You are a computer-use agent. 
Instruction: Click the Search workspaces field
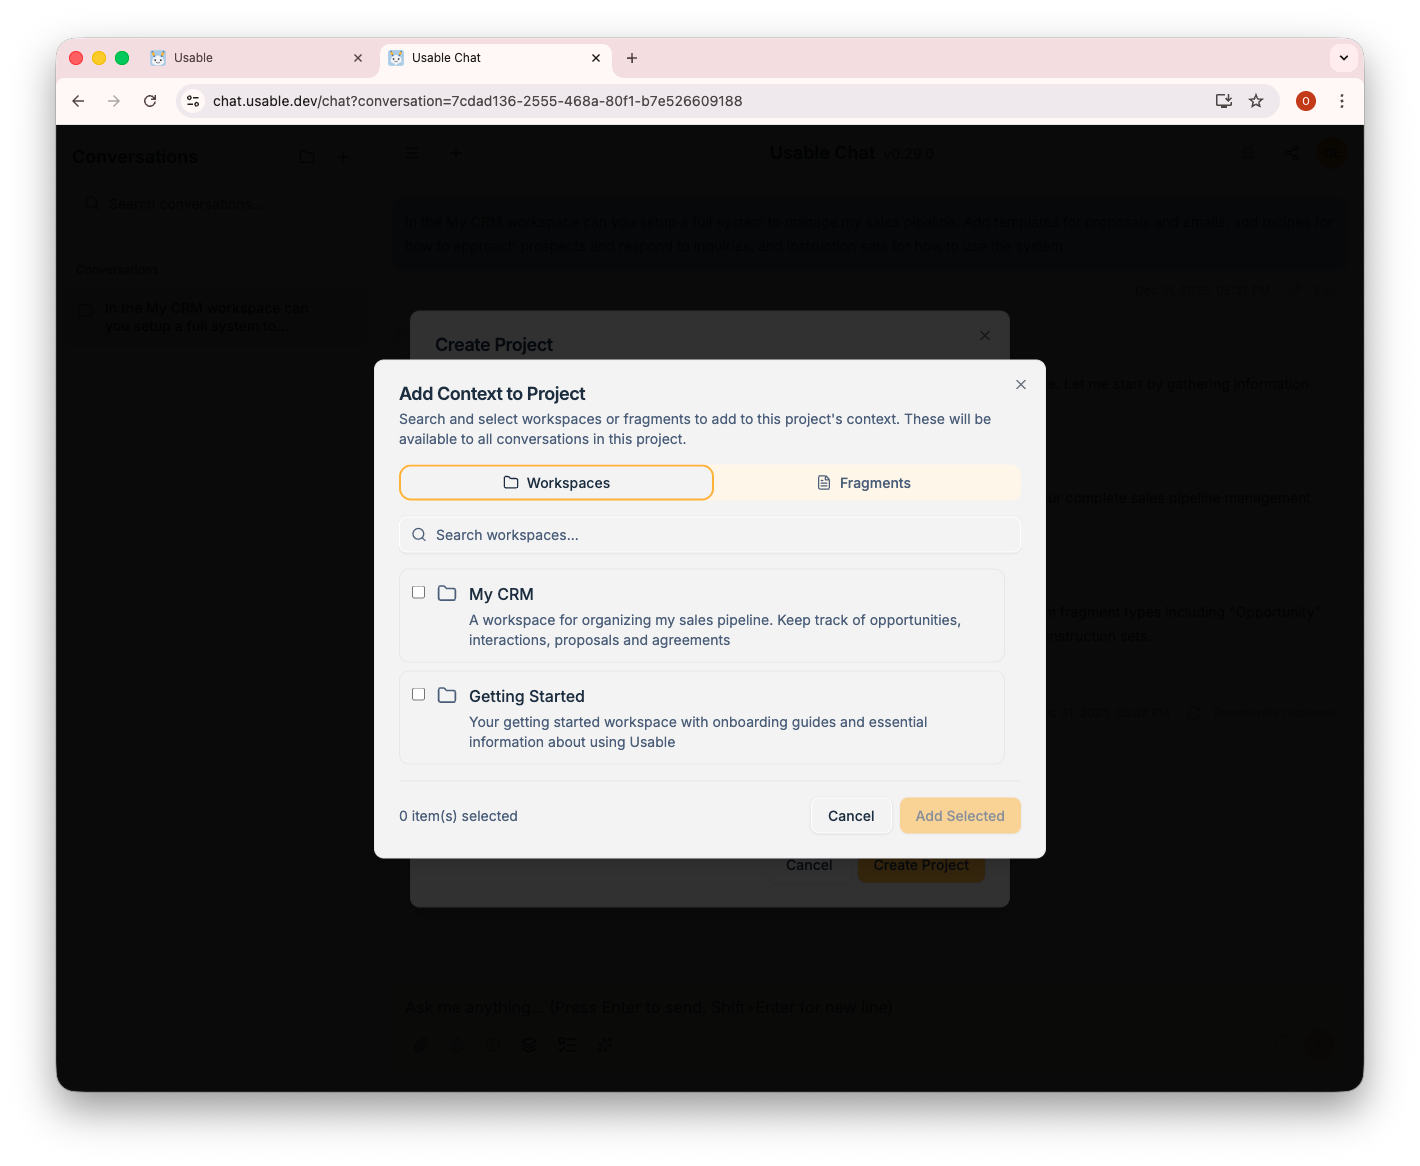click(x=710, y=534)
